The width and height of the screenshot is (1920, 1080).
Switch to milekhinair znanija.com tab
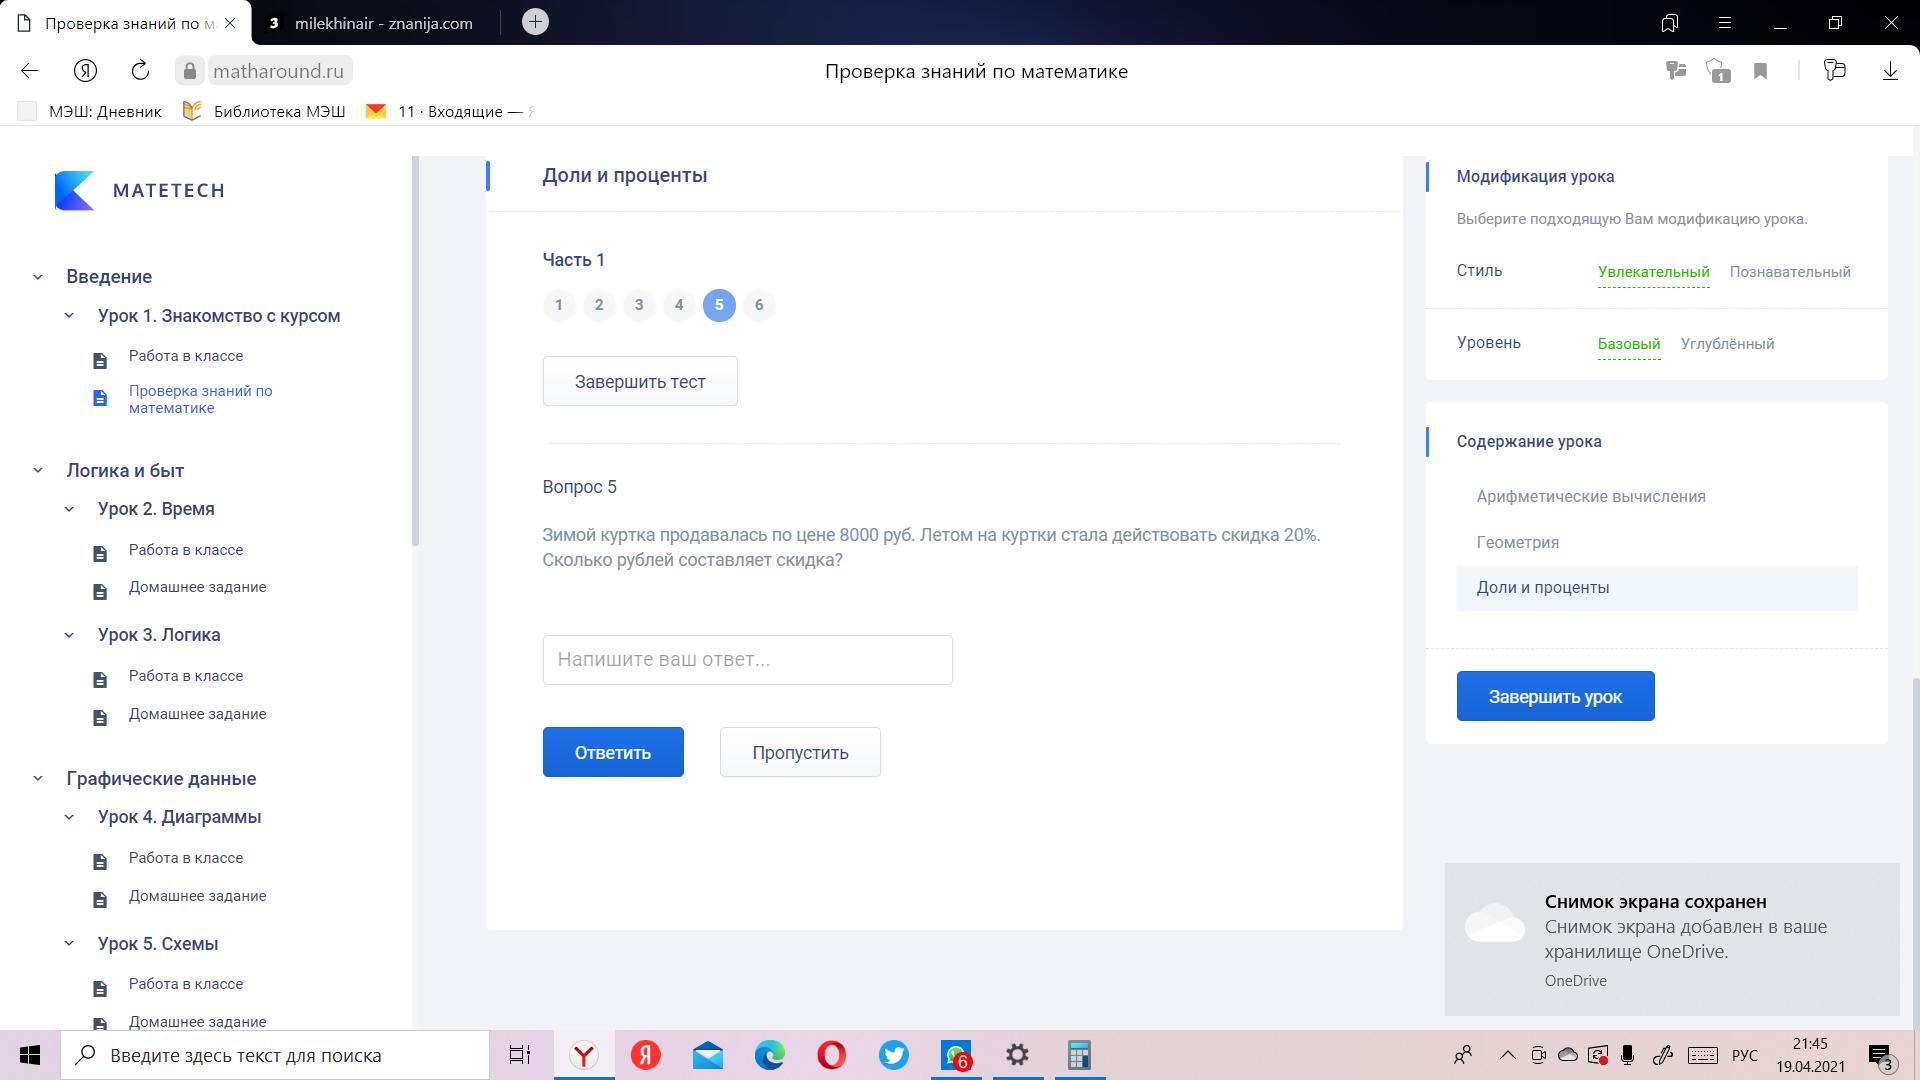click(382, 23)
